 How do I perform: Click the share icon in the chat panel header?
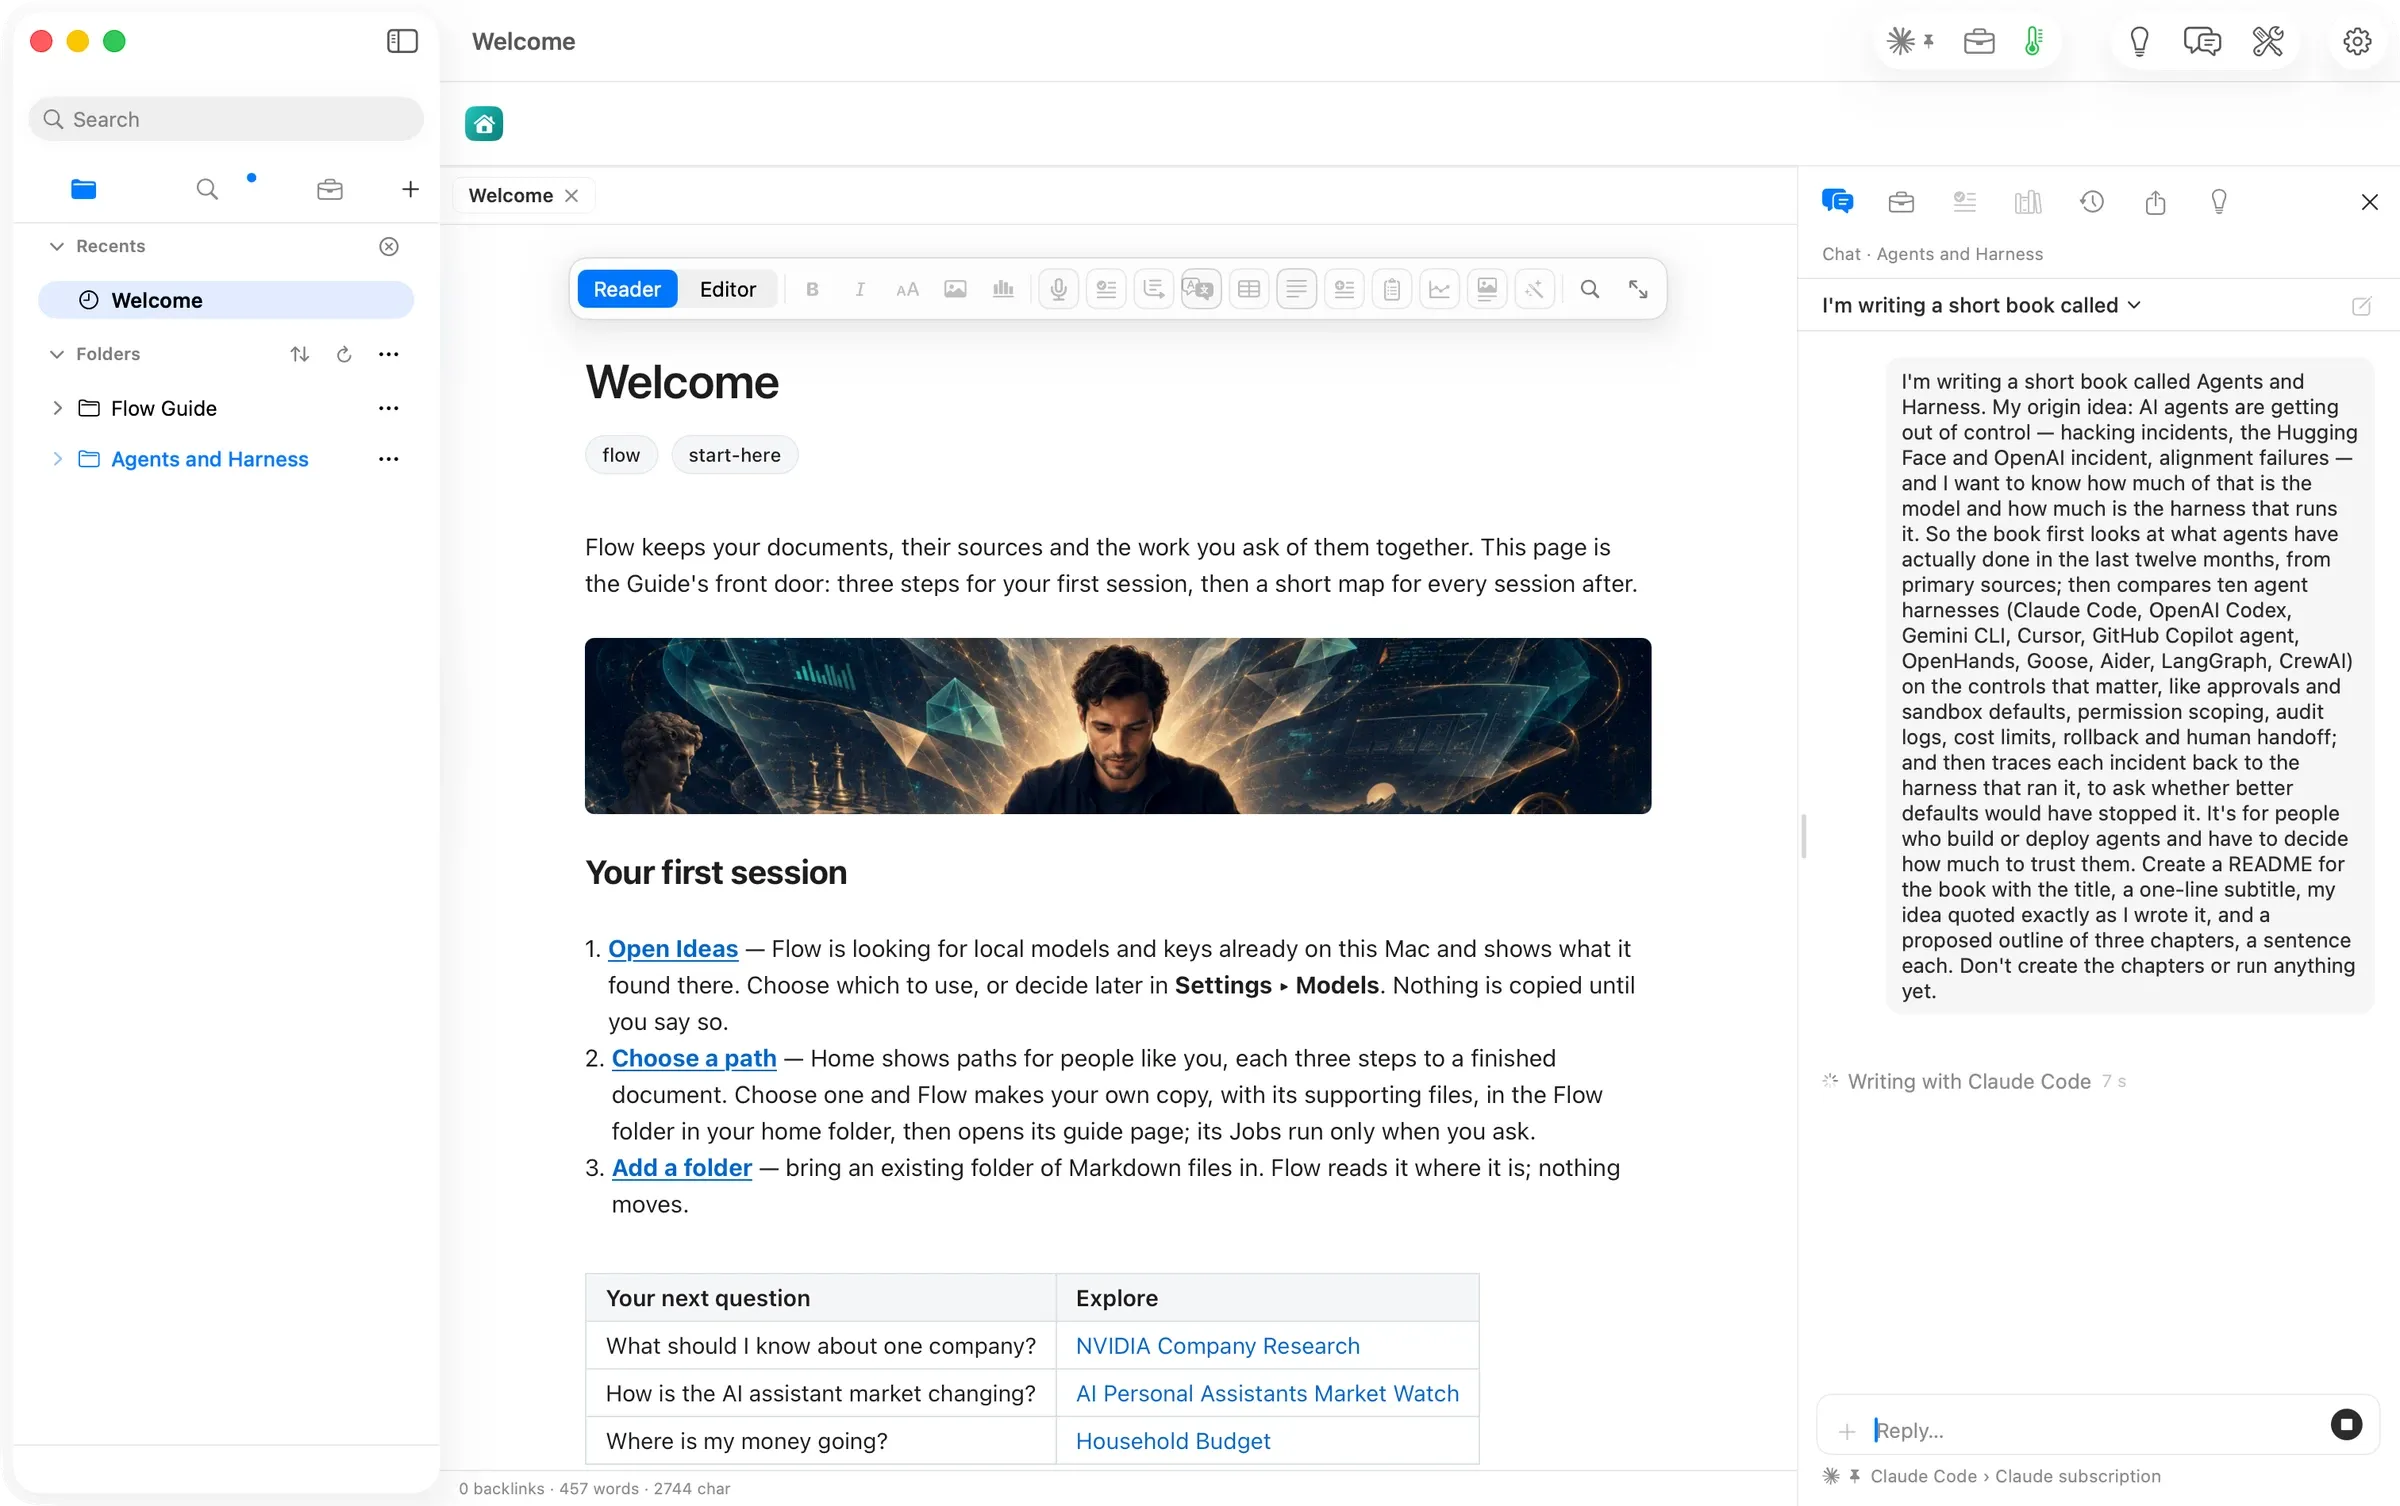[2155, 202]
